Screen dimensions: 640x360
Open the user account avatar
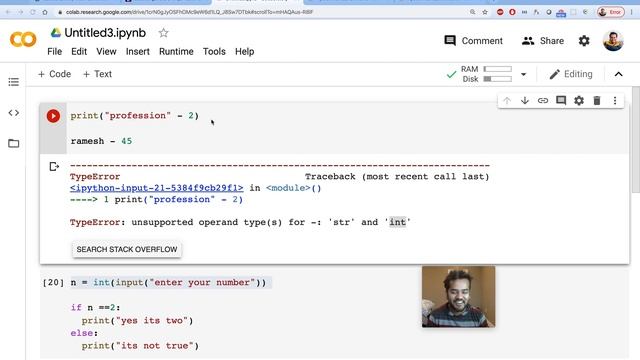(613, 41)
